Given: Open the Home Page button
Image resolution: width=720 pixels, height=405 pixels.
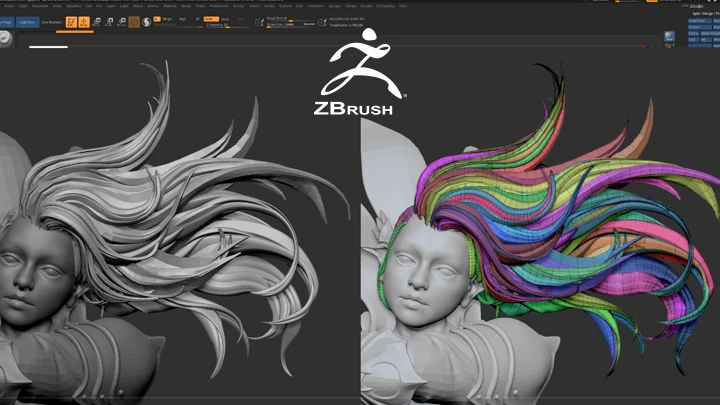Looking at the screenshot, I should click(6, 22).
